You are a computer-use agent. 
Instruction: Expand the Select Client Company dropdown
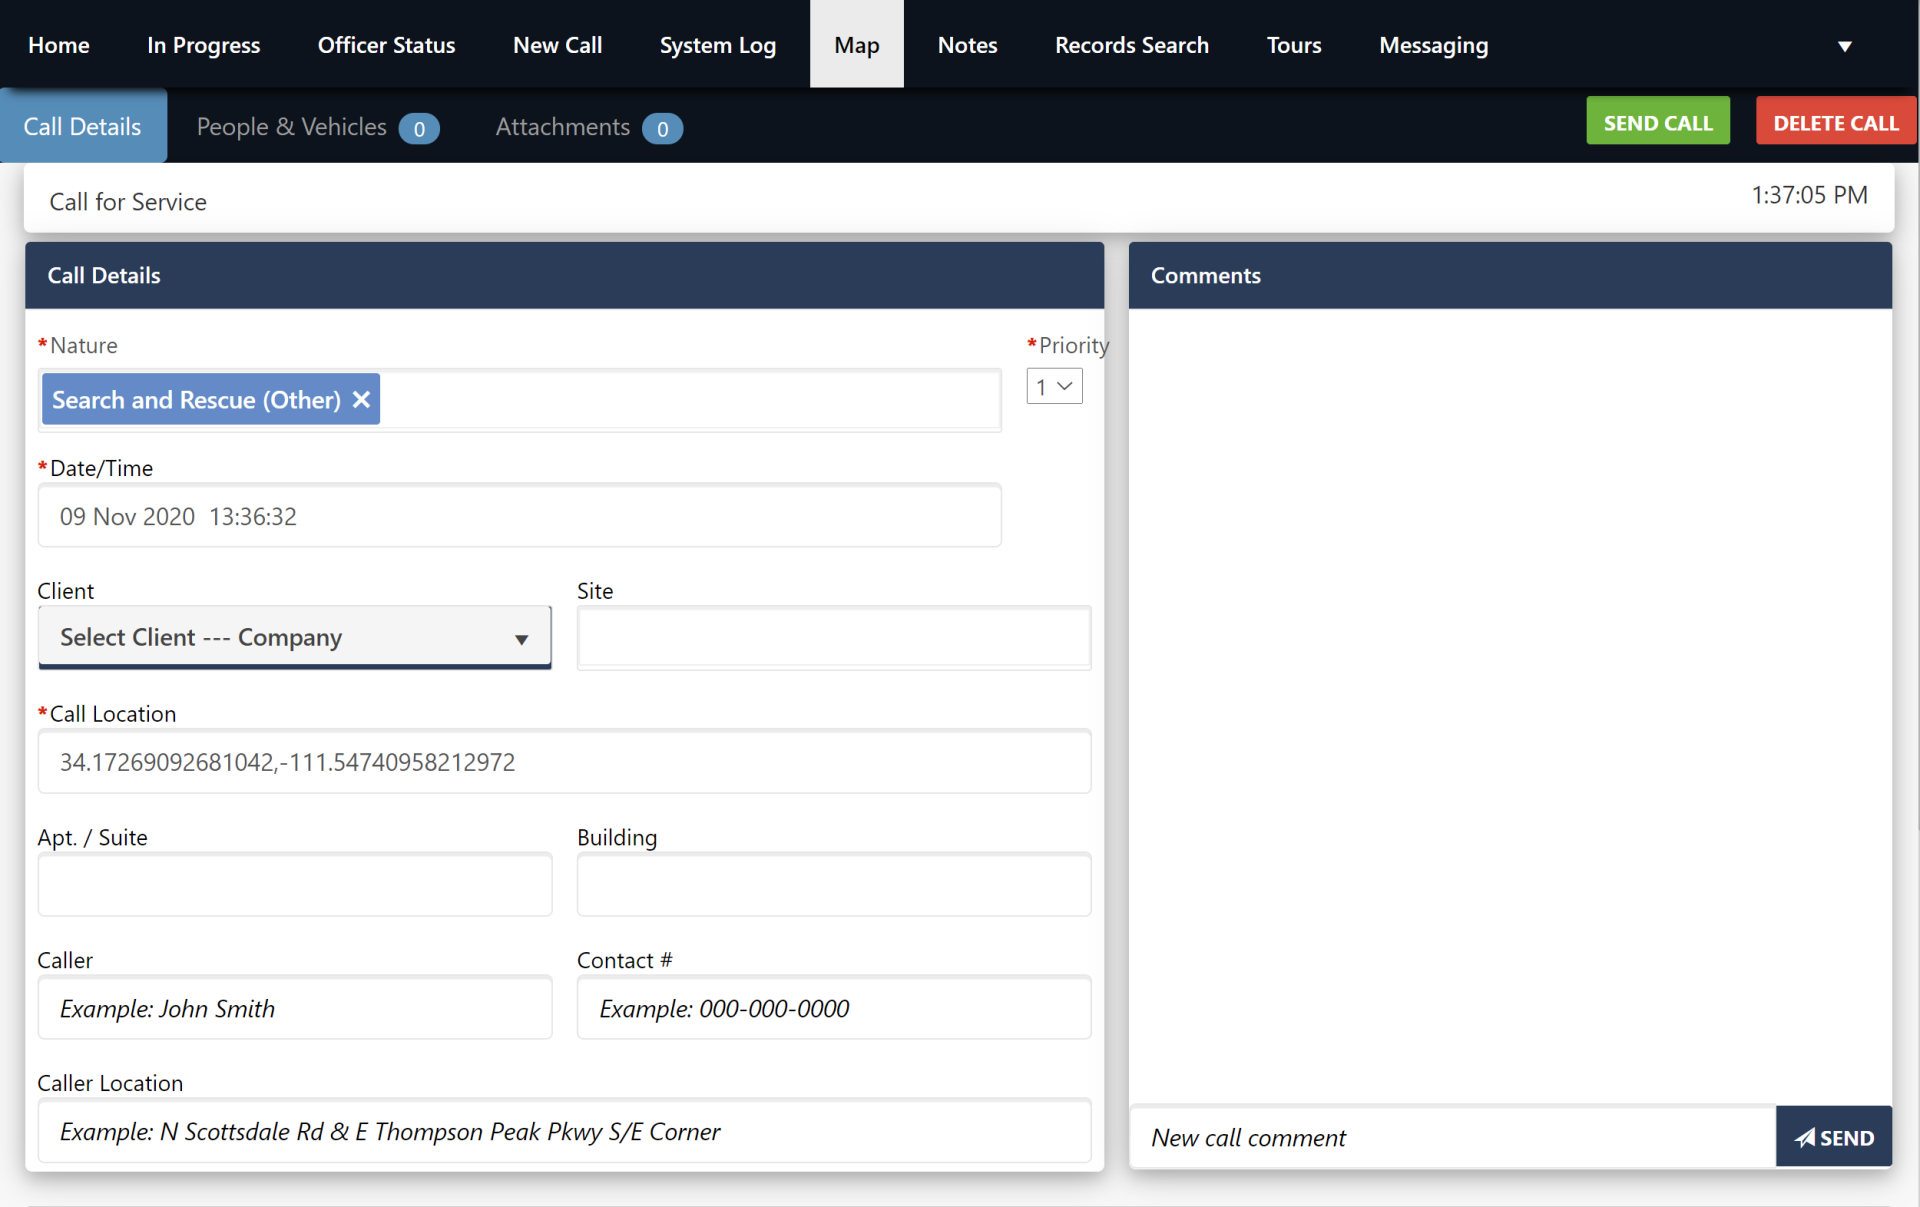pyautogui.click(x=294, y=637)
